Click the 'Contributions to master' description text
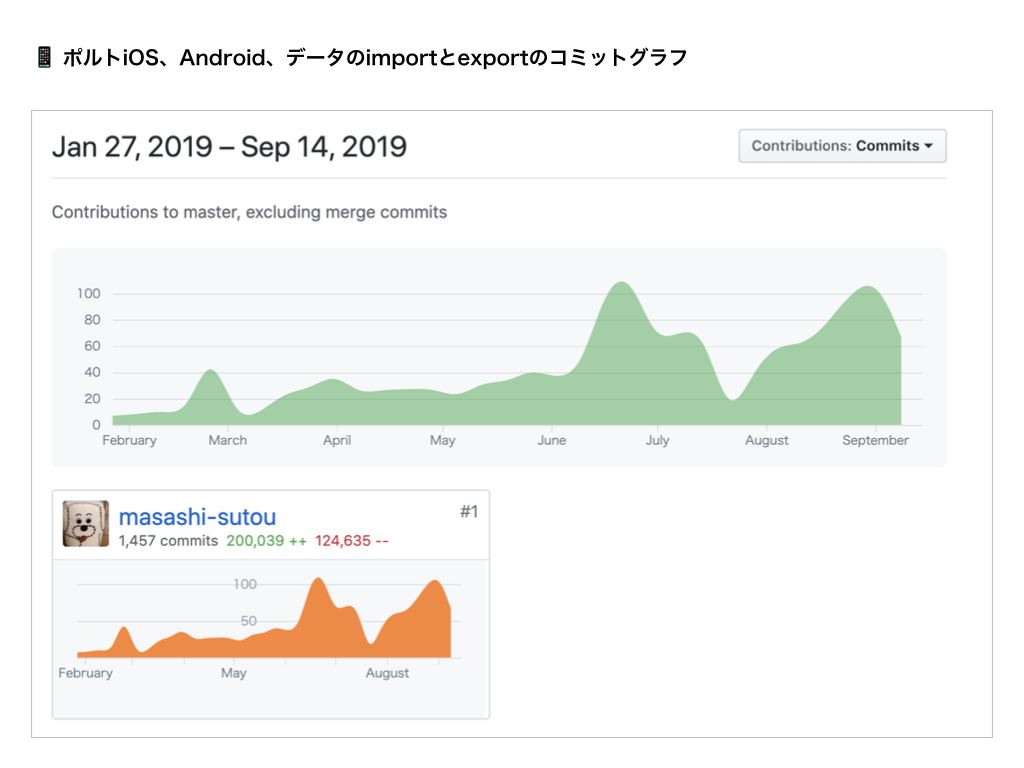 click(249, 212)
